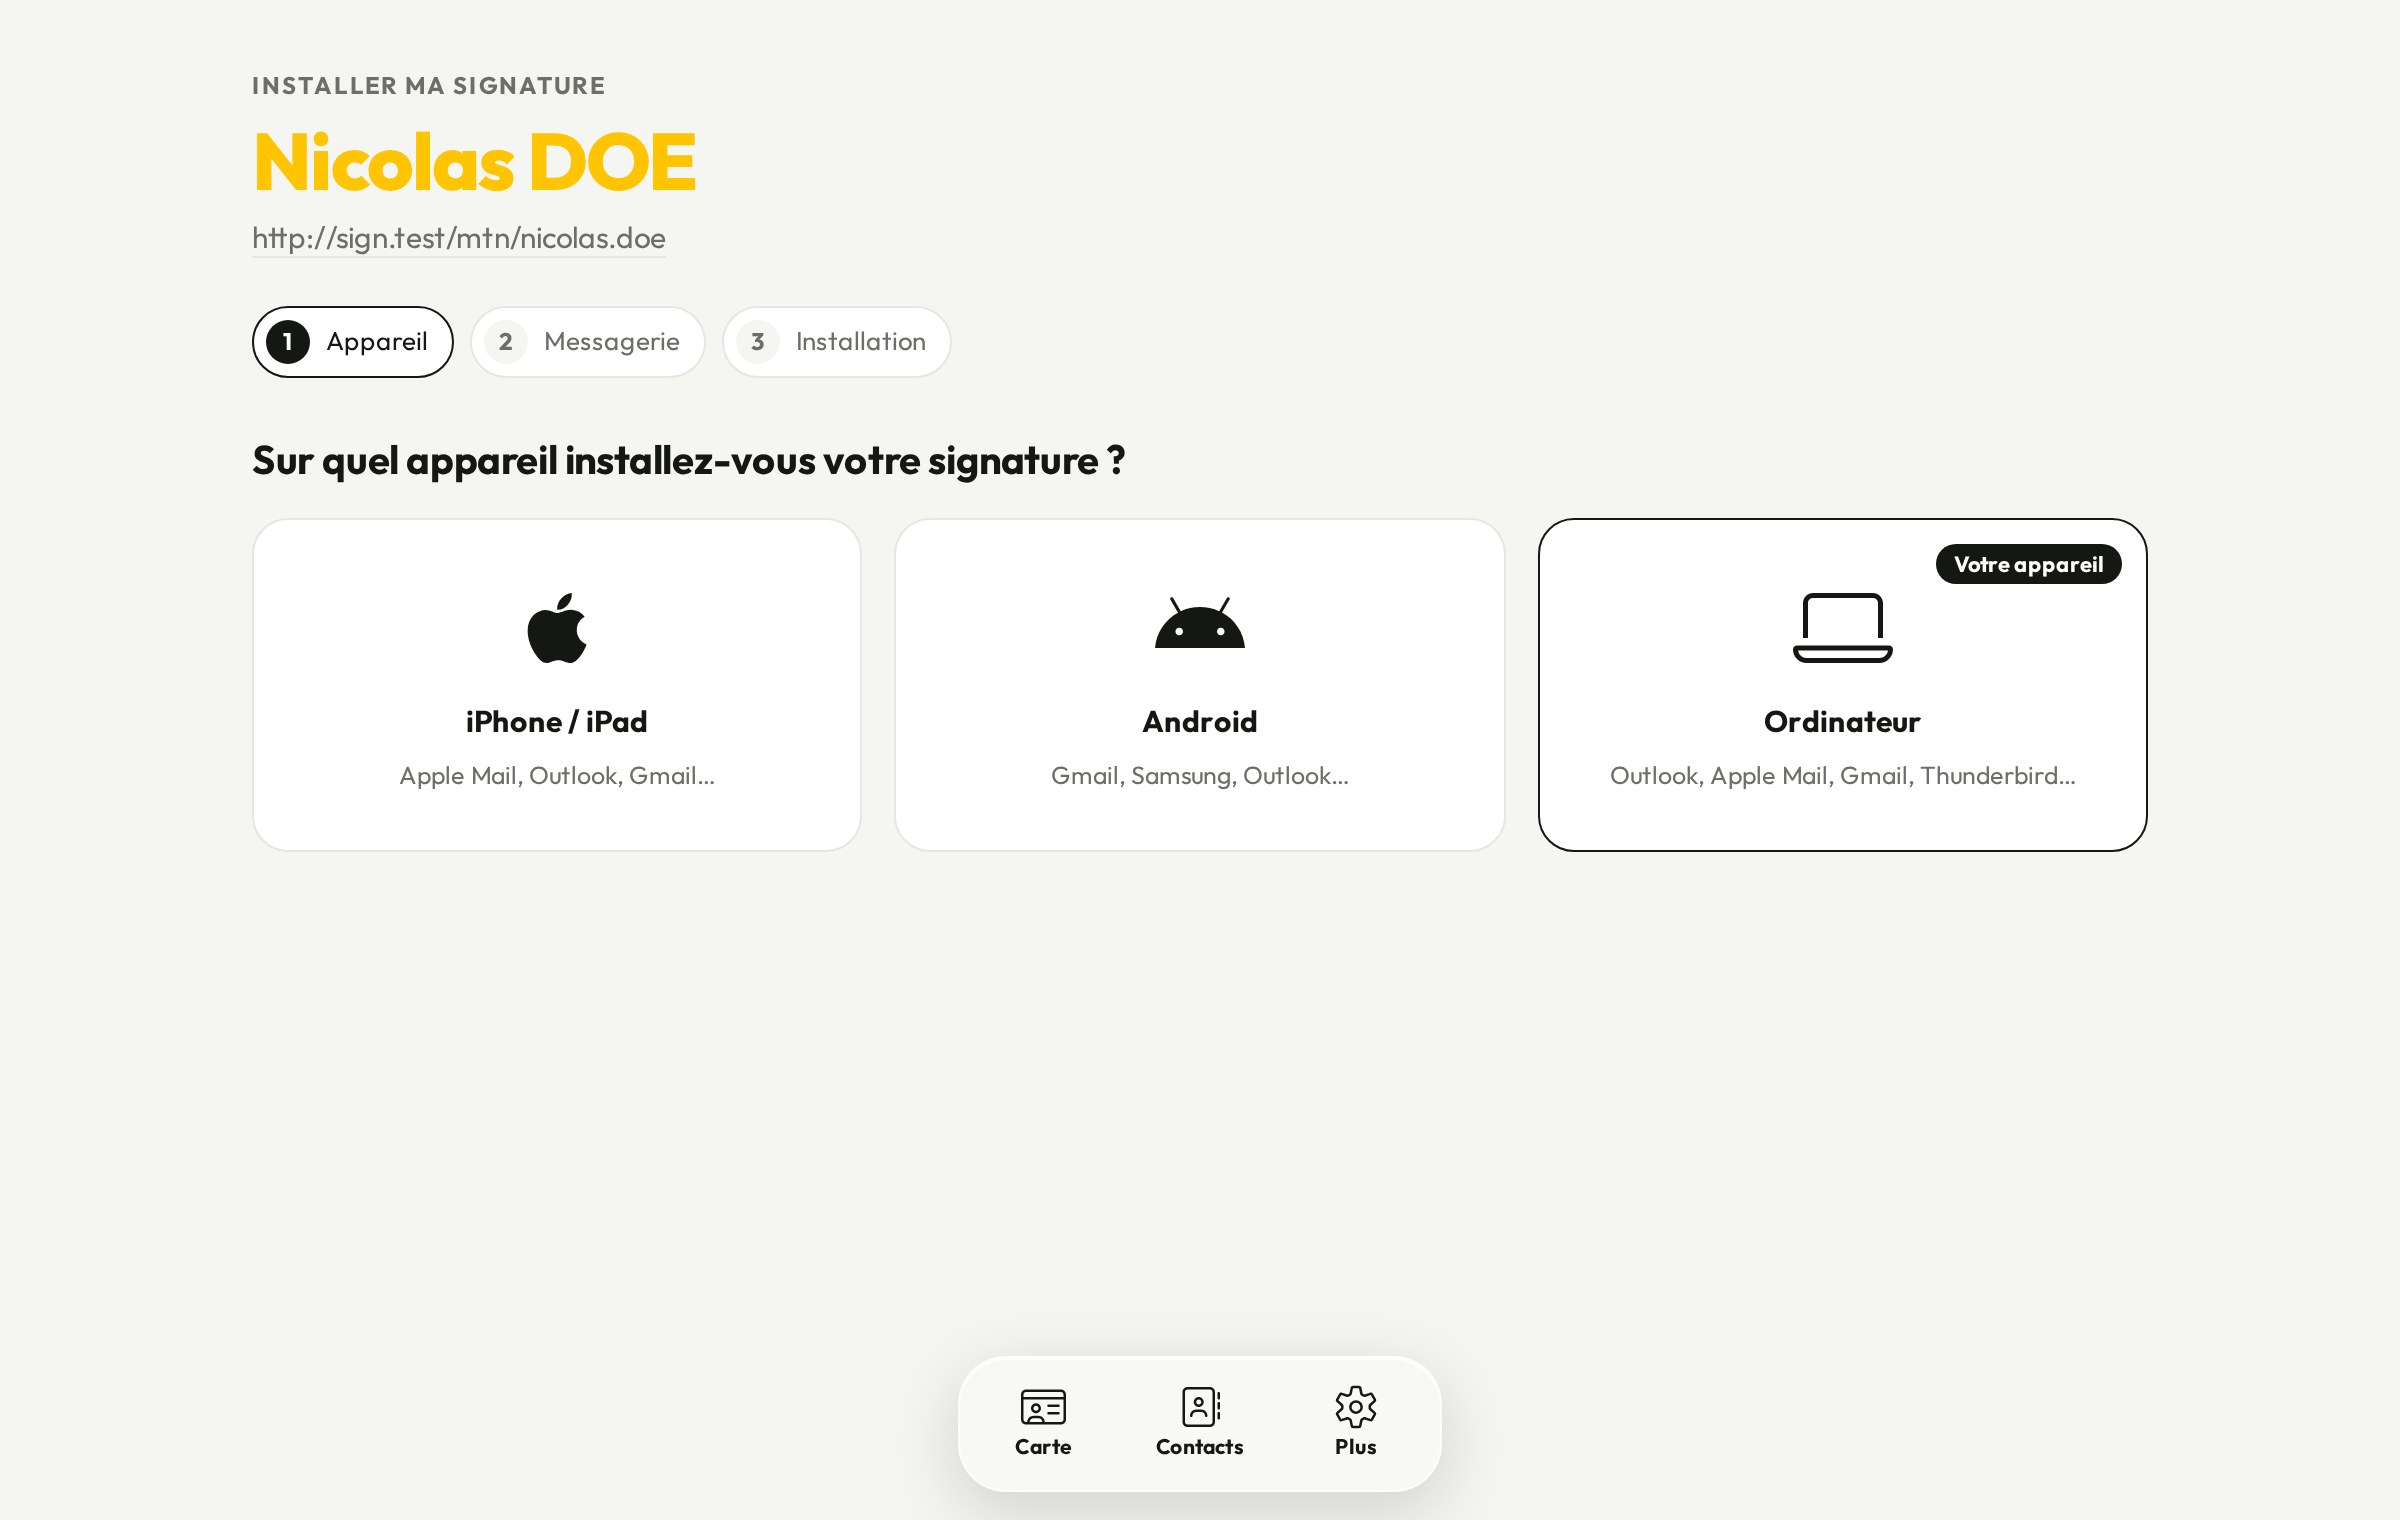Choose the Ordinateur device card
The height and width of the screenshot is (1520, 2400).
pyautogui.click(x=1842, y=685)
